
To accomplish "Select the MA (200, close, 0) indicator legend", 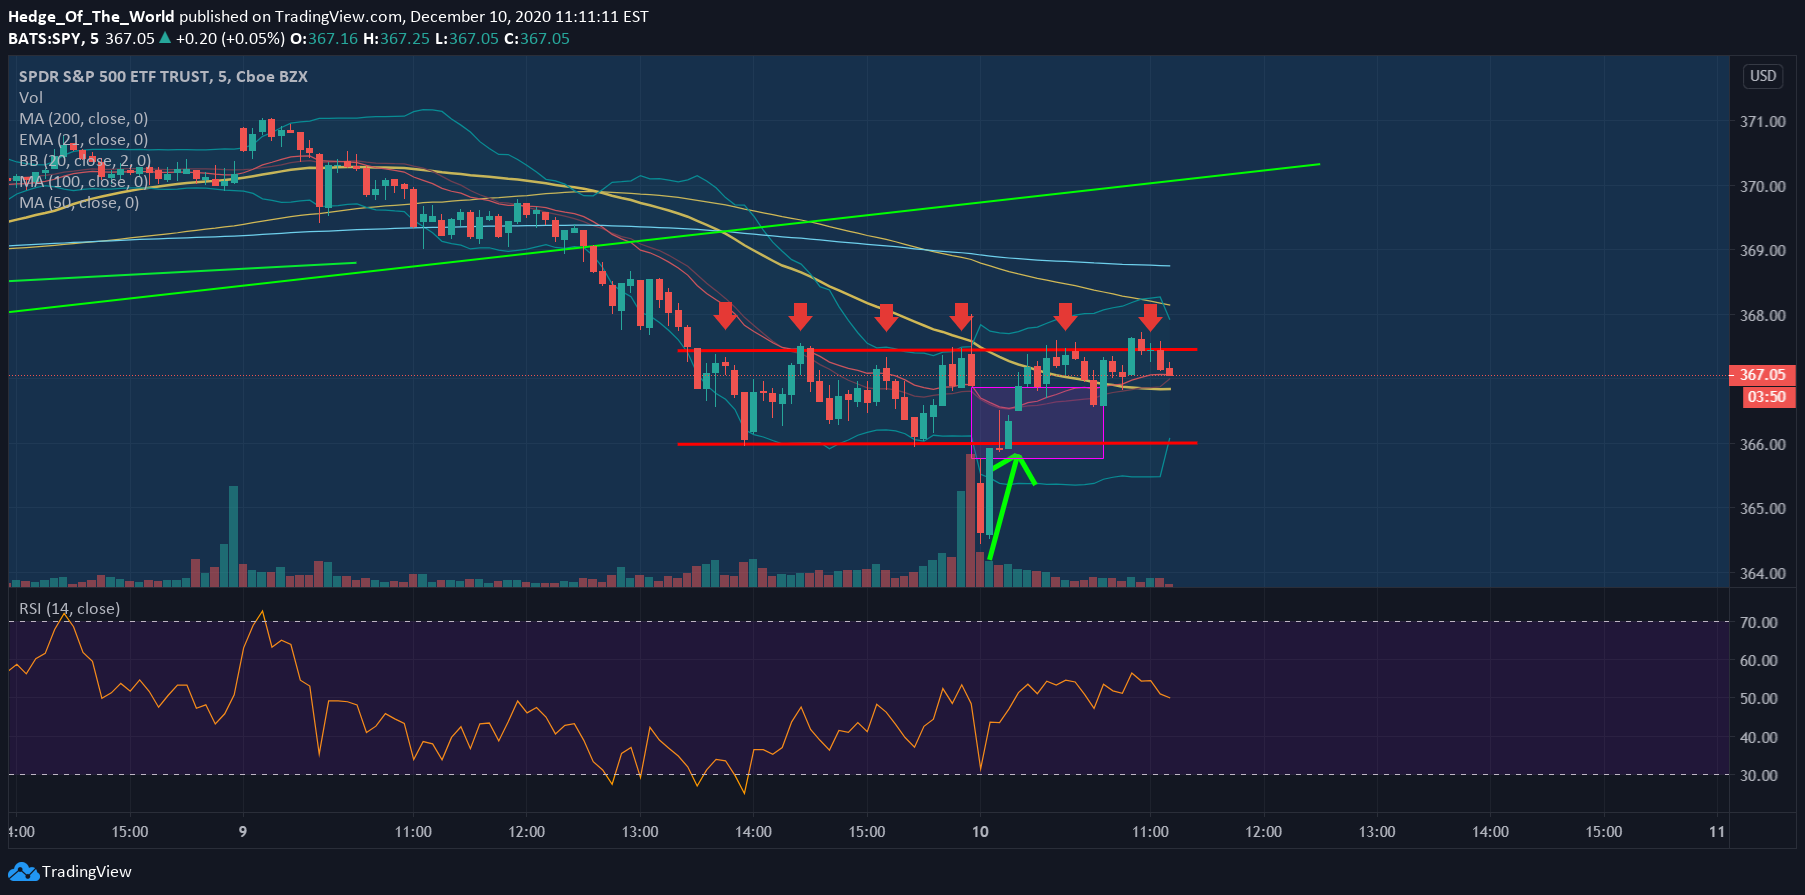I will (84, 118).
